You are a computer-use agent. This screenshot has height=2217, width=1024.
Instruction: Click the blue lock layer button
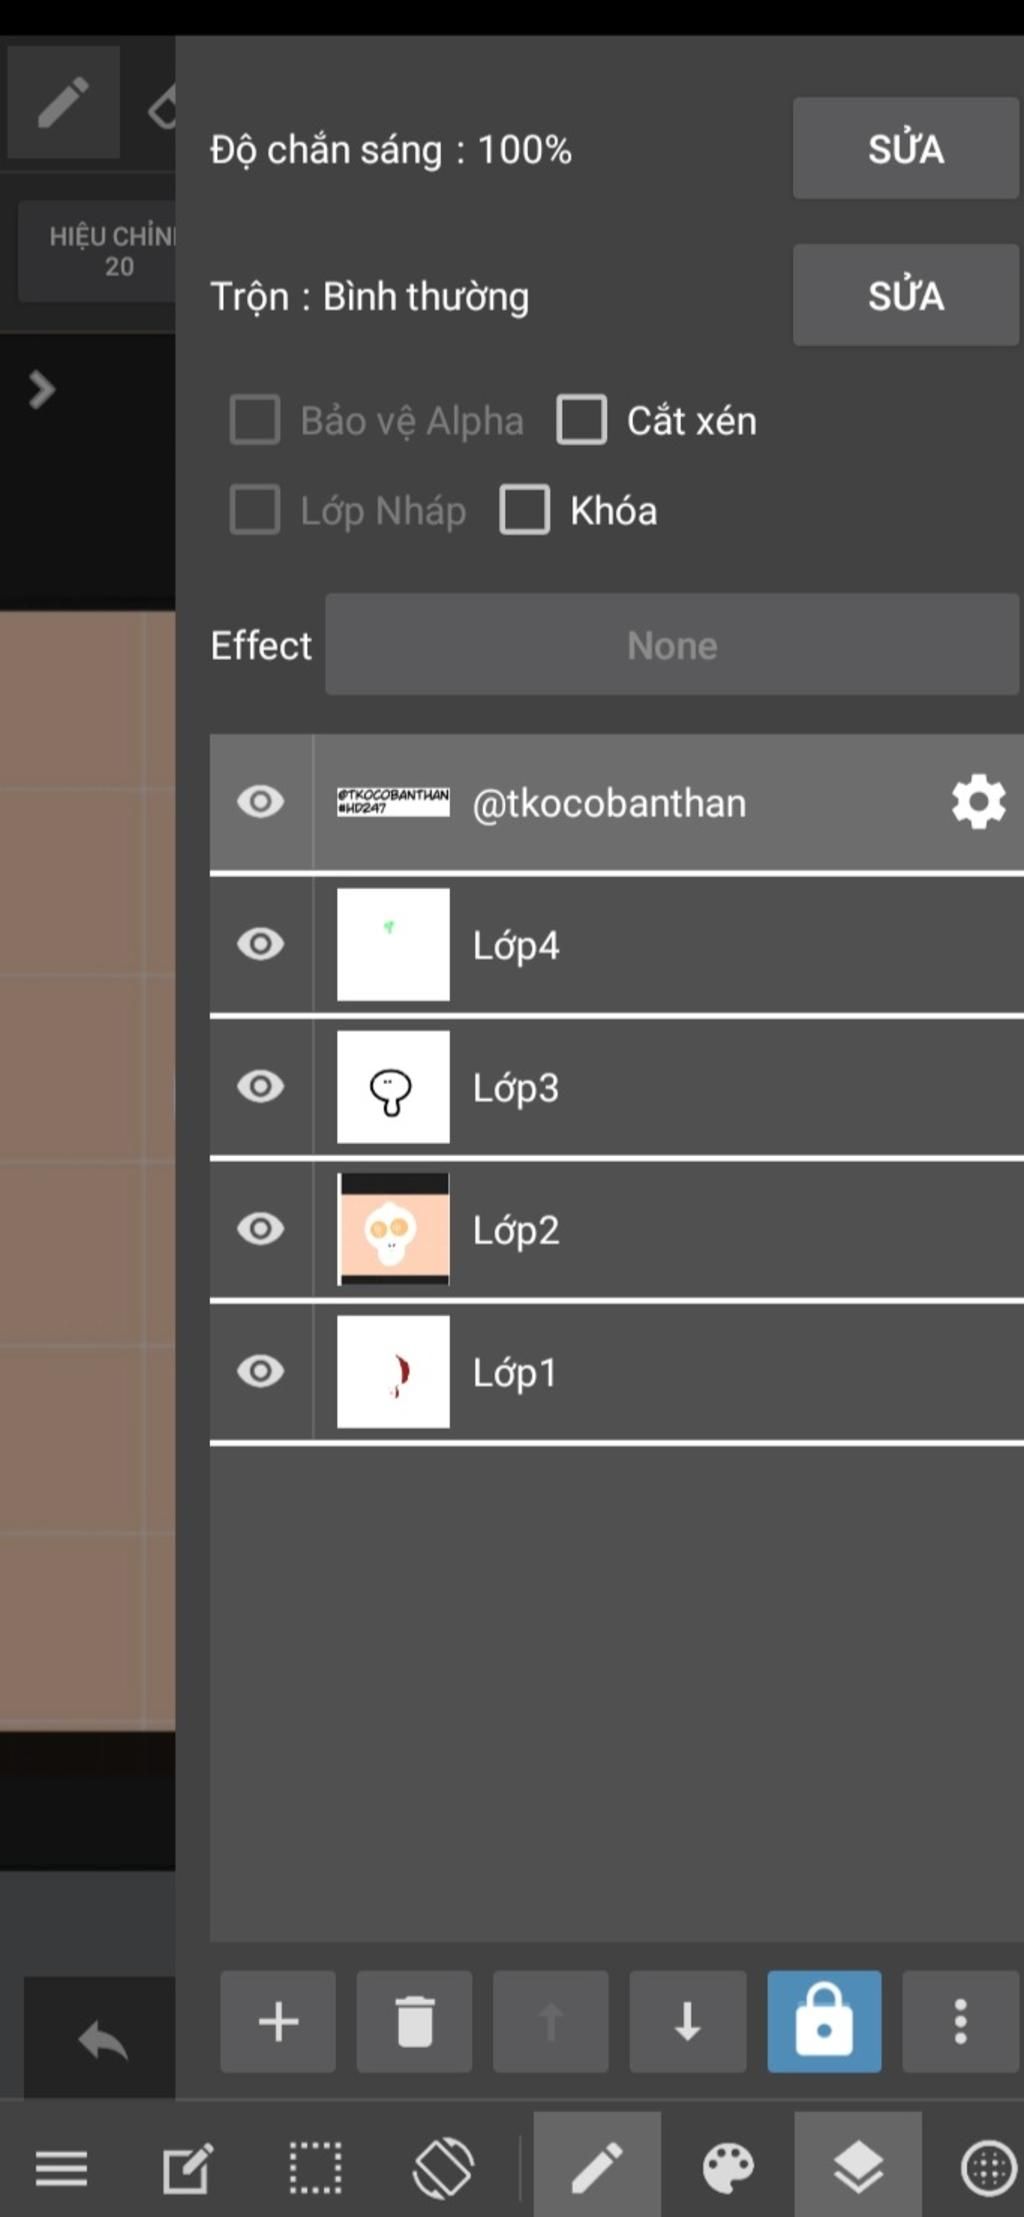click(x=824, y=2021)
